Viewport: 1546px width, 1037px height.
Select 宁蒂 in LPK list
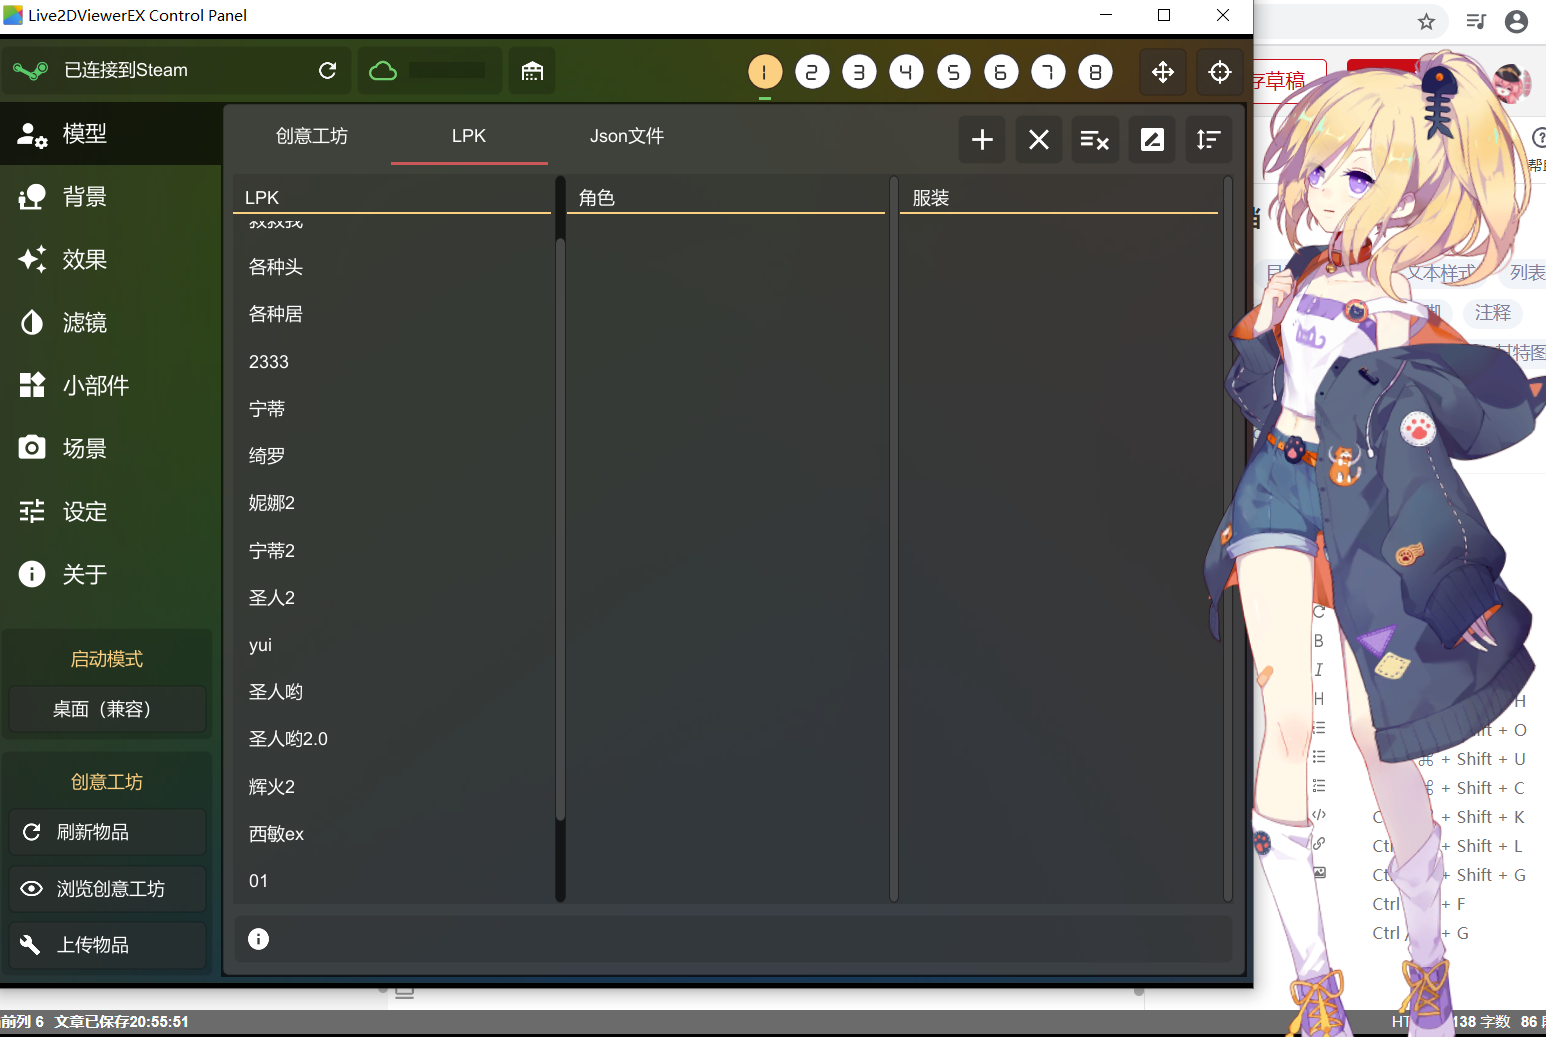[392, 409]
